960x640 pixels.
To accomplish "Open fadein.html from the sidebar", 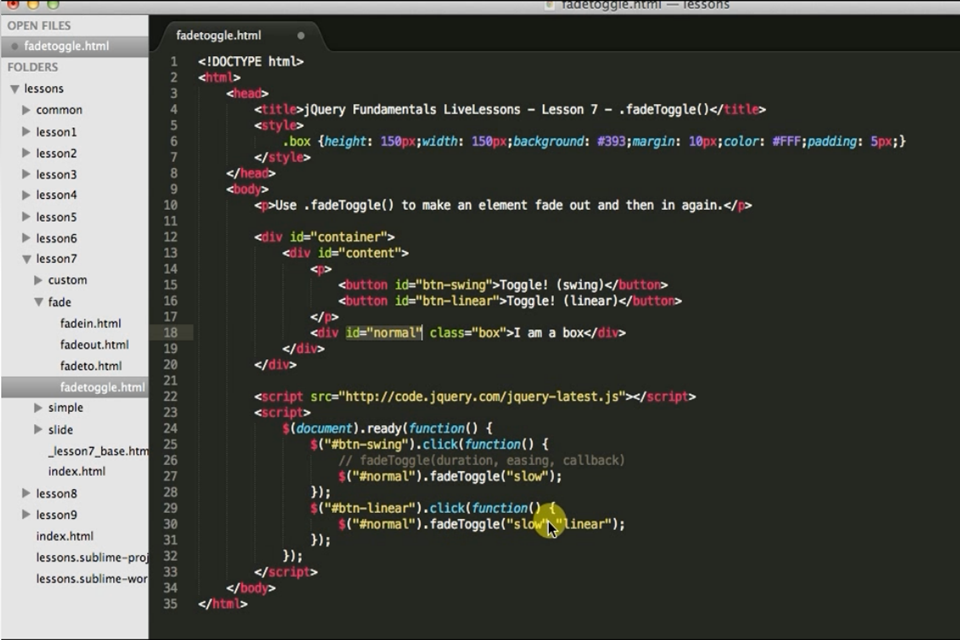I will (90, 323).
